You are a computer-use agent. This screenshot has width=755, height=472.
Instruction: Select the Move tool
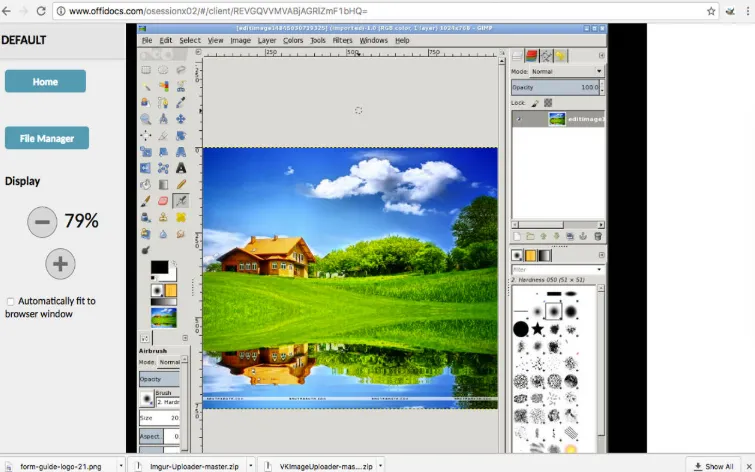181,119
